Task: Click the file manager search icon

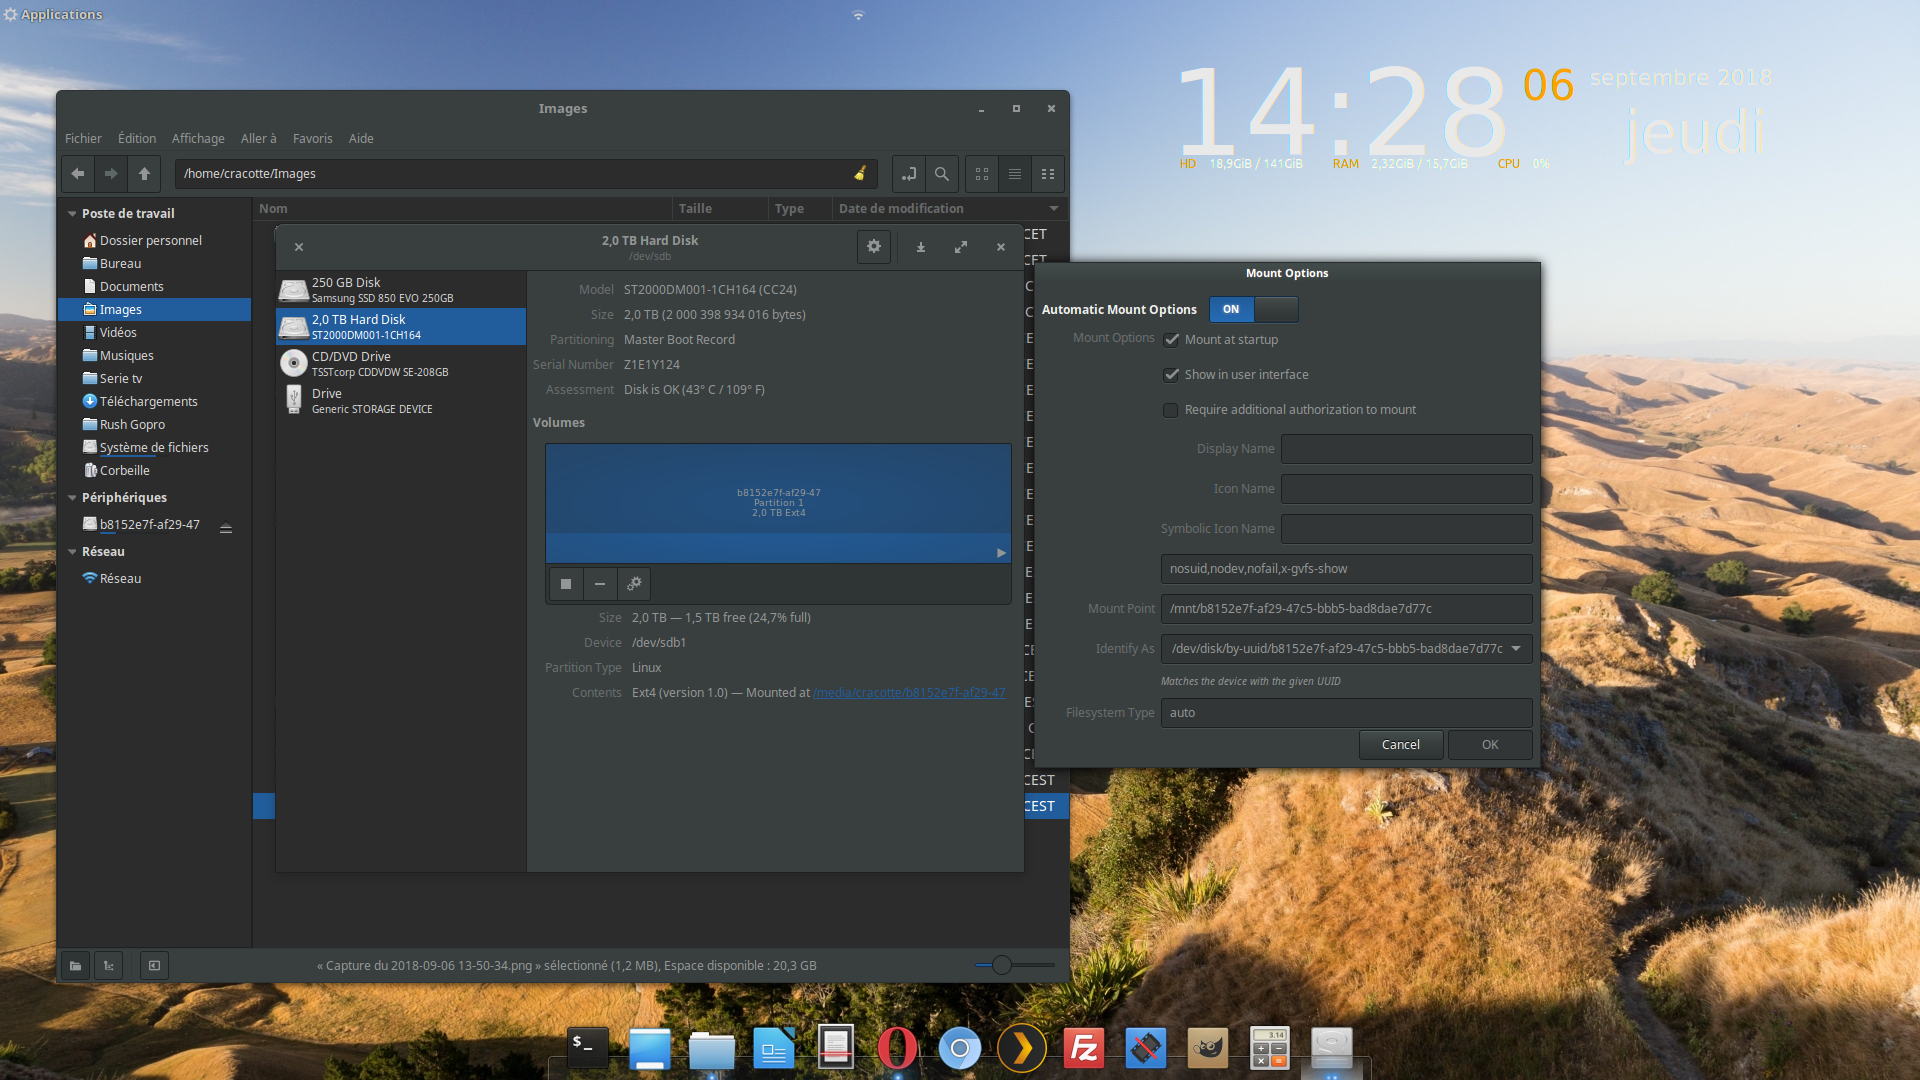Action: [x=942, y=174]
